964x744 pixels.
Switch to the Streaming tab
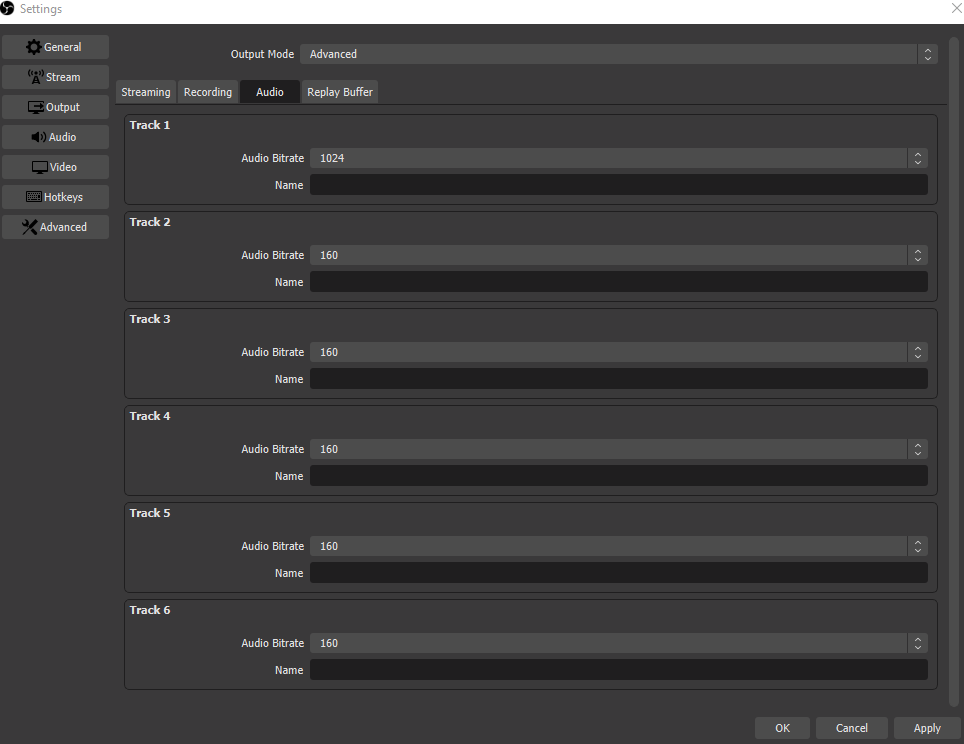tap(146, 92)
